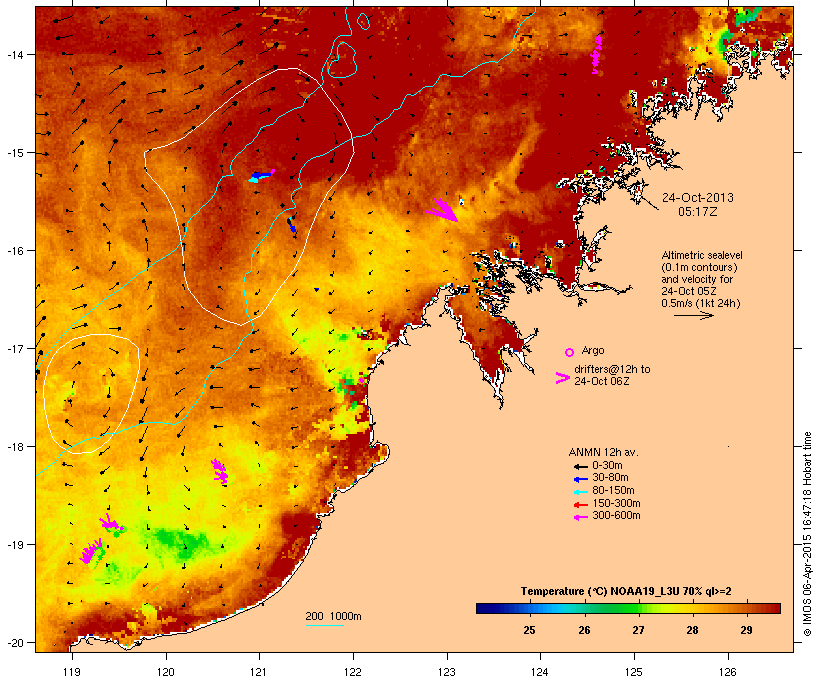Click the colorbar value 29
Viewport: 820px width, 680px height.
(746, 630)
